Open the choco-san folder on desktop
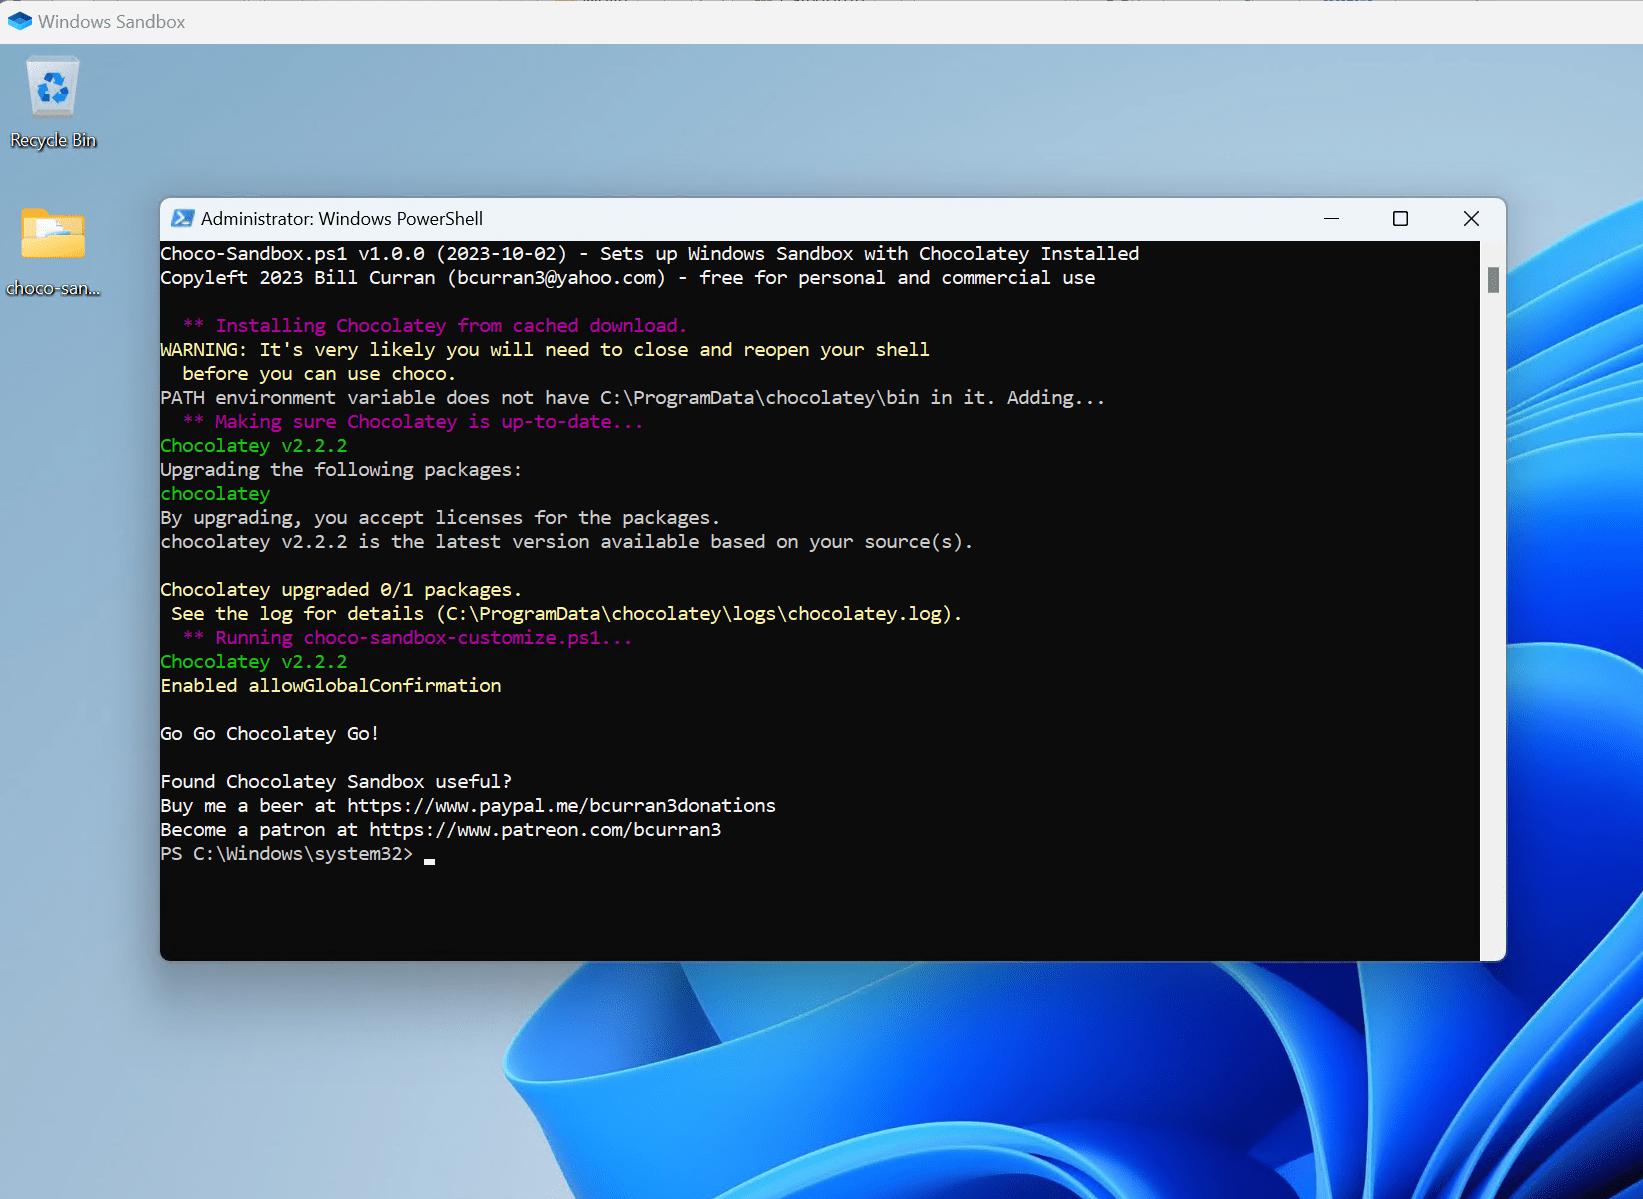 (52, 250)
